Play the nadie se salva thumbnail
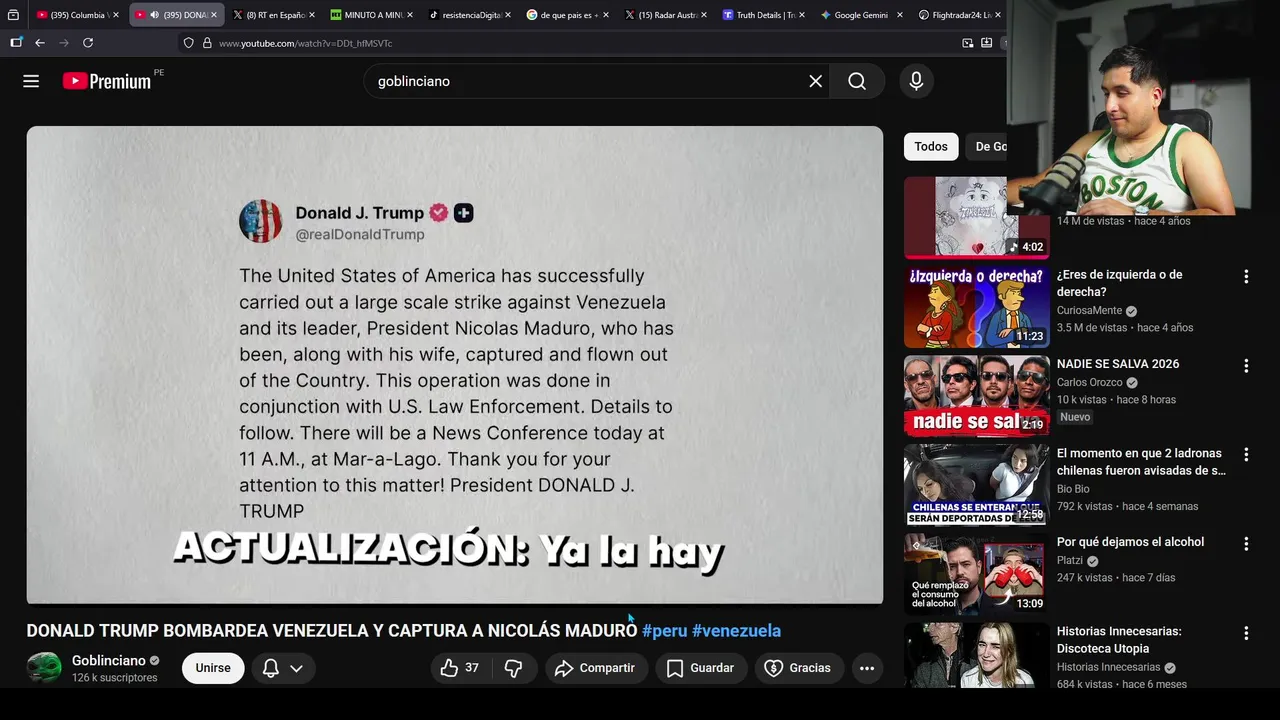The width and height of the screenshot is (1280, 720). pyautogui.click(x=977, y=396)
